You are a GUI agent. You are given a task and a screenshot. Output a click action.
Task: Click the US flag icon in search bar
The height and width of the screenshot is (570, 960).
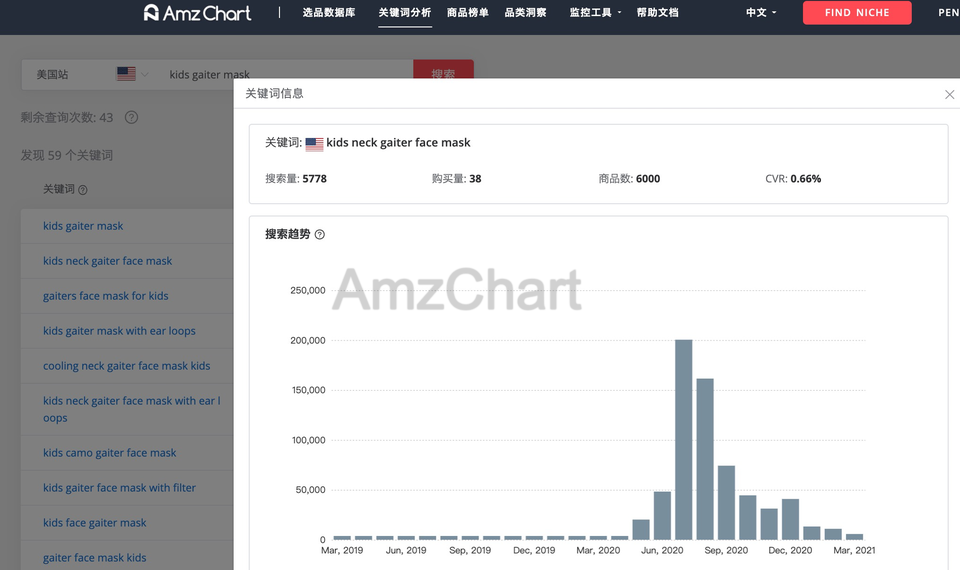(126, 74)
